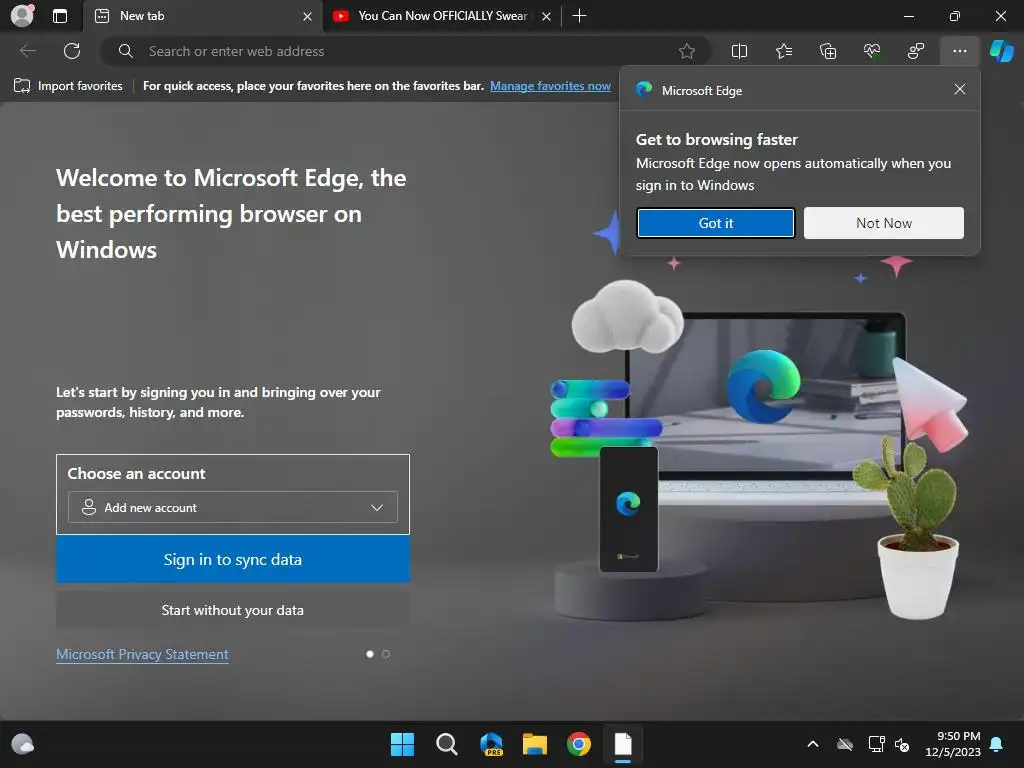This screenshot has width=1024, height=768.
Task: Close the You Can Now OFFICIALLY Swear tab
Action: point(547,16)
